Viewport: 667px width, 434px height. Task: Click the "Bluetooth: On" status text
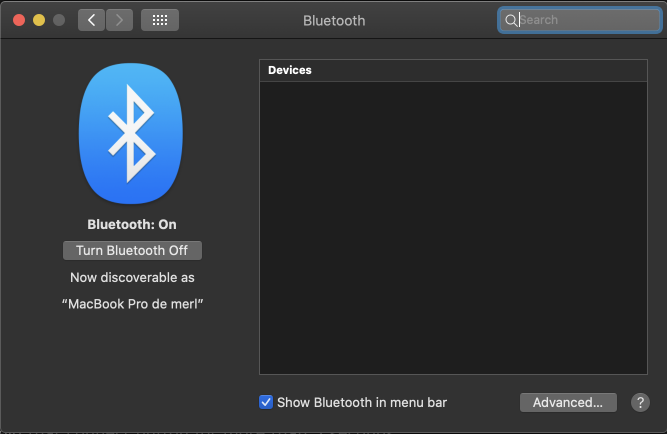[132, 225]
